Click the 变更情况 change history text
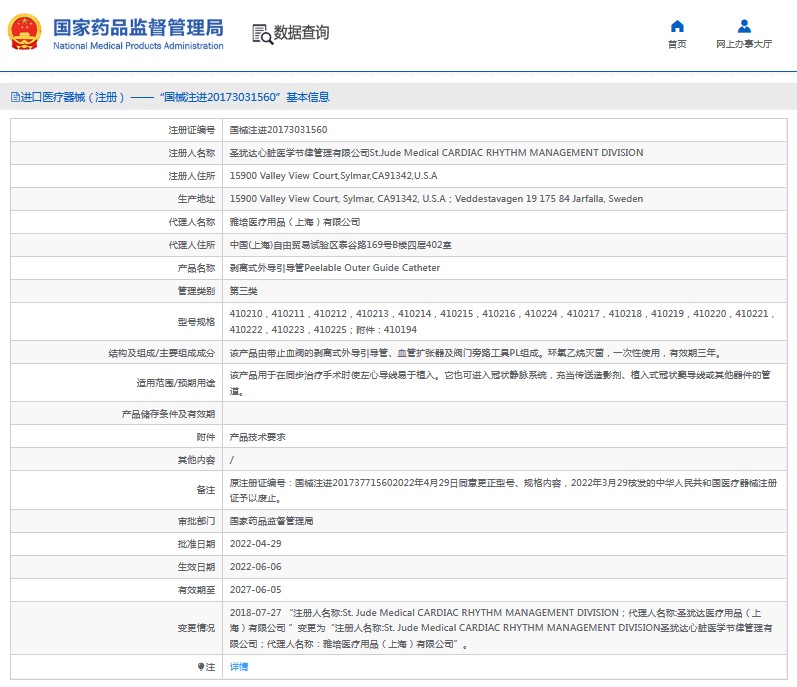This screenshot has width=797, height=687. tap(501, 628)
